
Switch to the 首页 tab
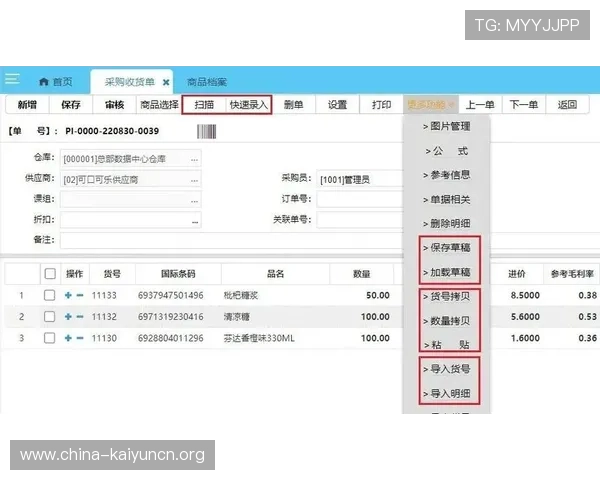point(56,82)
